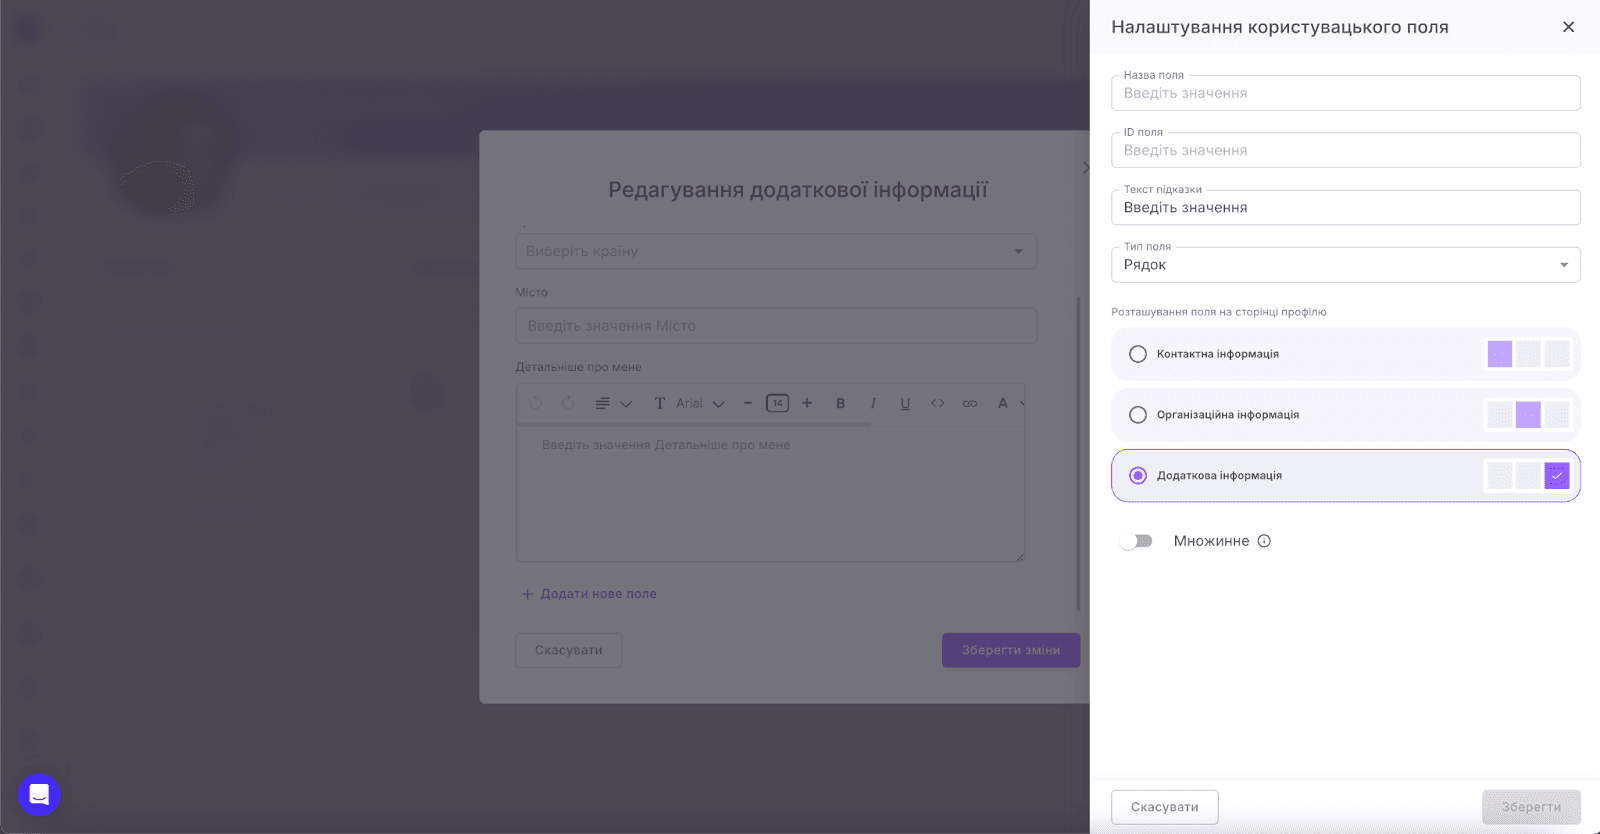Focus the ID поля input
This screenshot has height=834, width=1600.
[x=1346, y=150]
